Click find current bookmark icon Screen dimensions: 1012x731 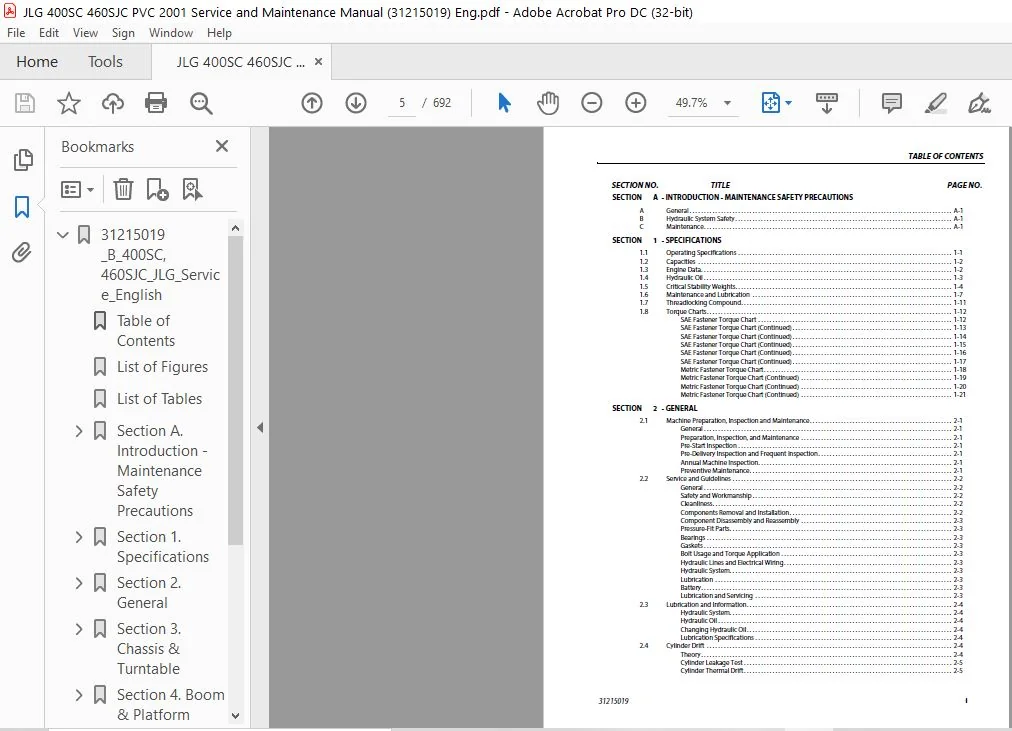pos(192,190)
